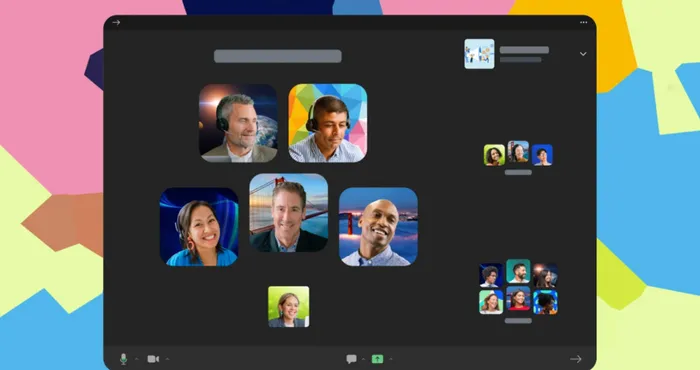Click the top-left arrow icon
The width and height of the screenshot is (700, 370).
click(x=116, y=22)
